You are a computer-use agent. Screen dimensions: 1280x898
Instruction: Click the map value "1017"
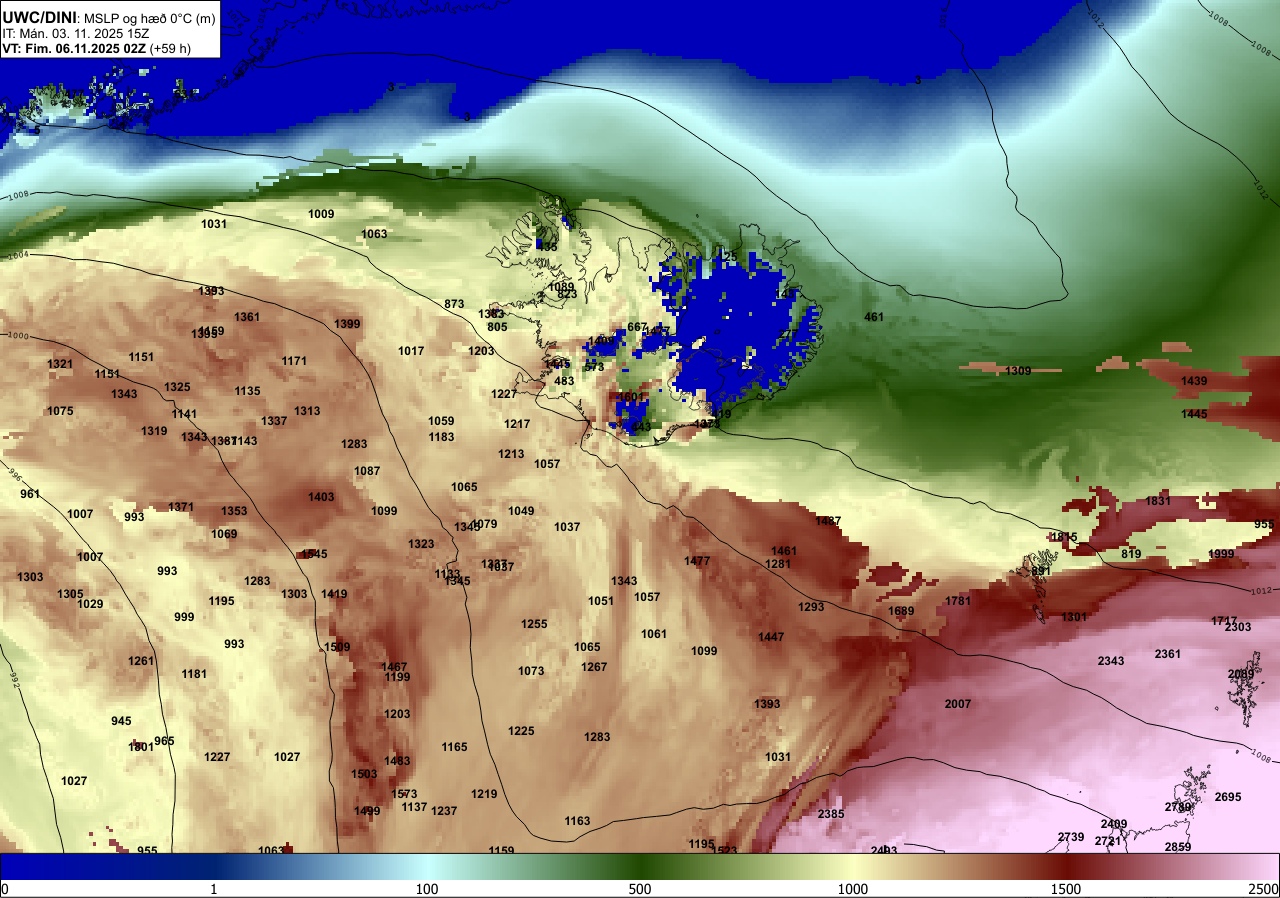[x=411, y=351]
